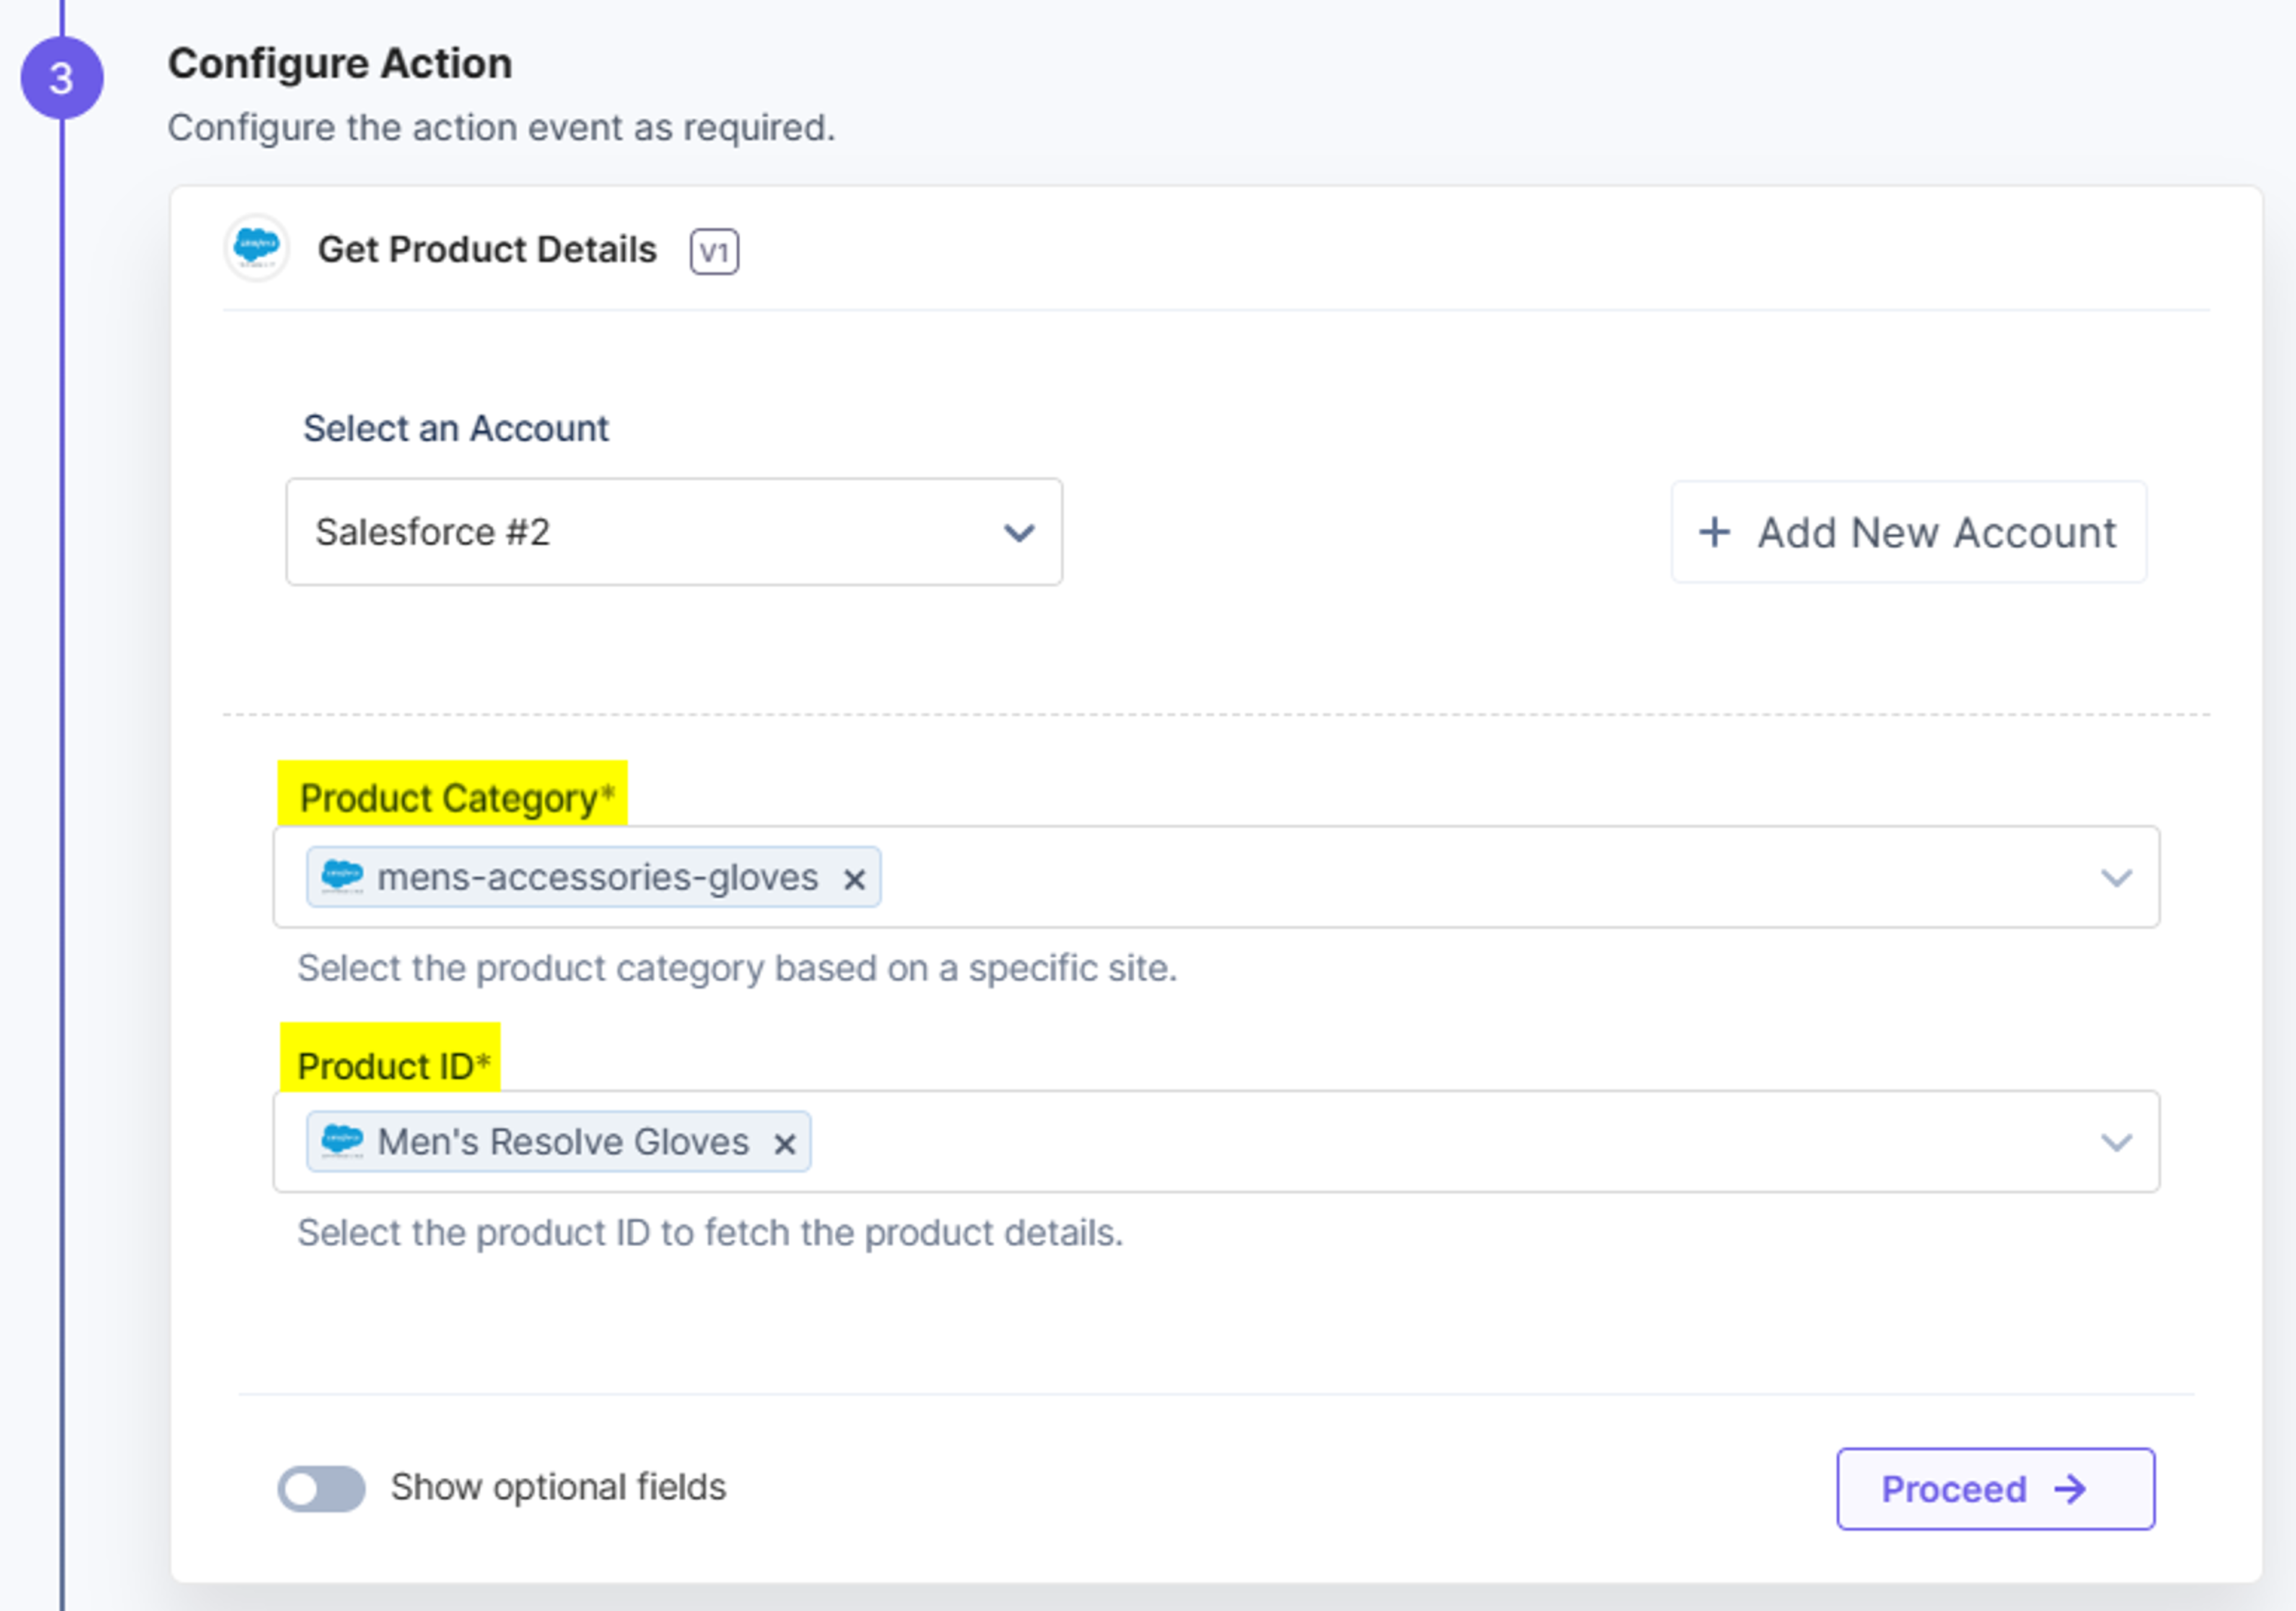Click the Product Category input field
The height and width of the screenshot is (1611, 2296).
tap(1216, 877)
